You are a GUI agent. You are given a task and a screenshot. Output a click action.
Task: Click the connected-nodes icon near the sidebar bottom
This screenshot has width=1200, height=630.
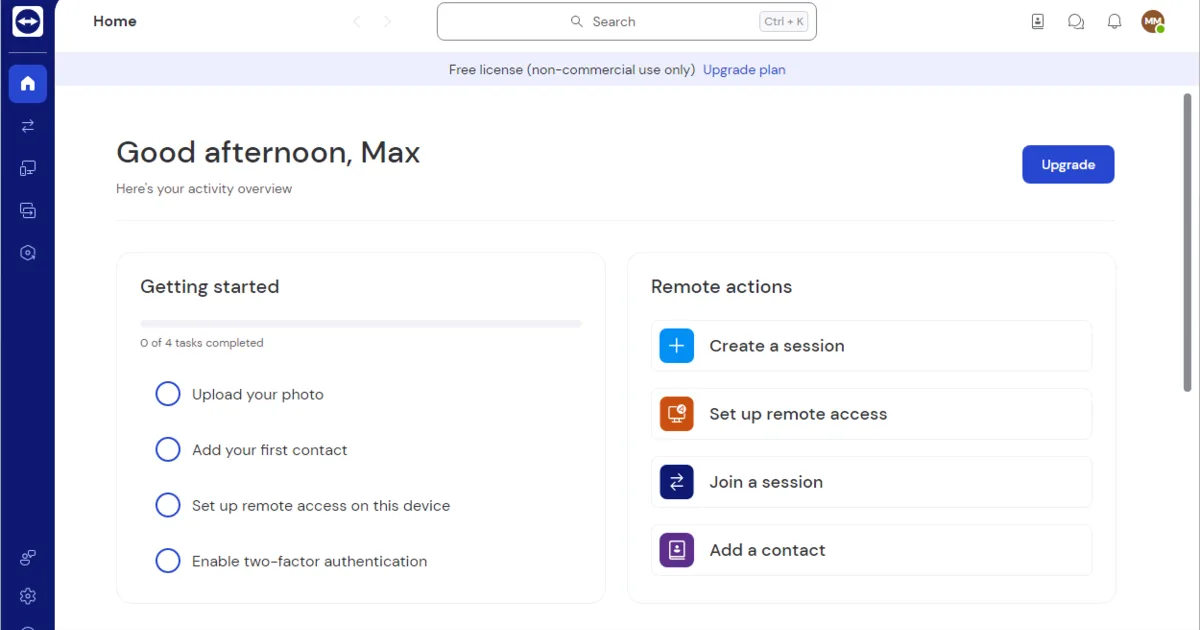coord(28,558)
